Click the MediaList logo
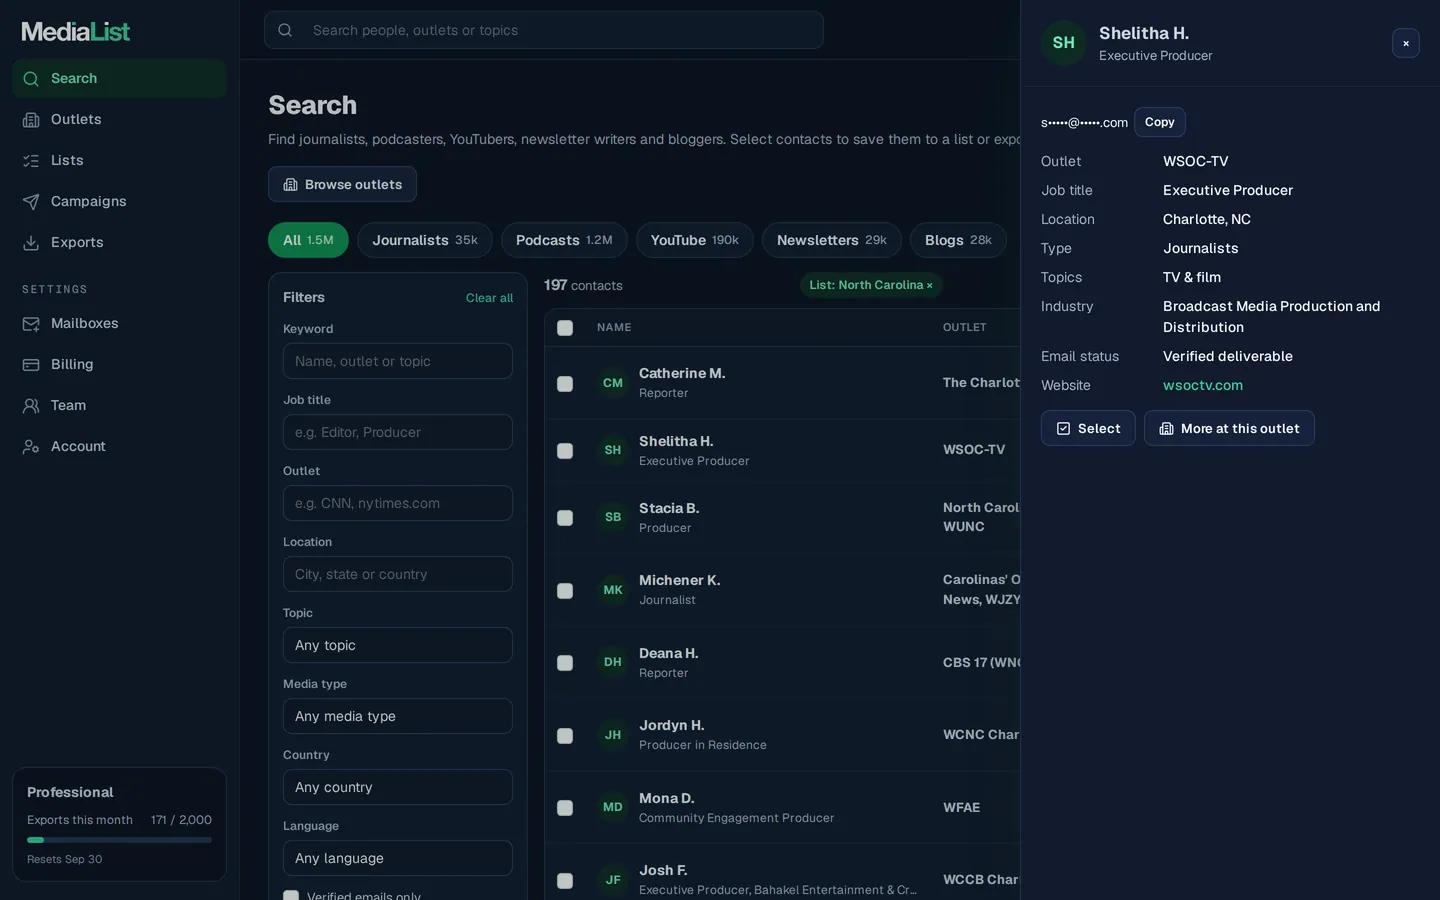 pos(76,32)
